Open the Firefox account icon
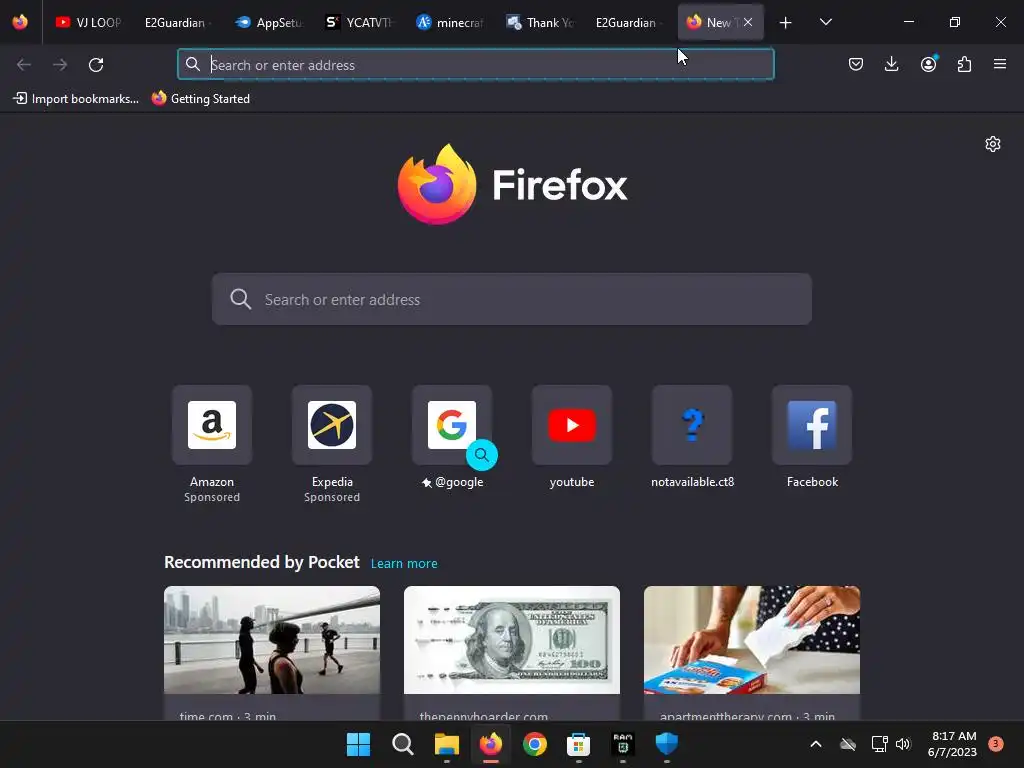The width and height of the screenshot is (1024, 768). [x=928, y=64]
